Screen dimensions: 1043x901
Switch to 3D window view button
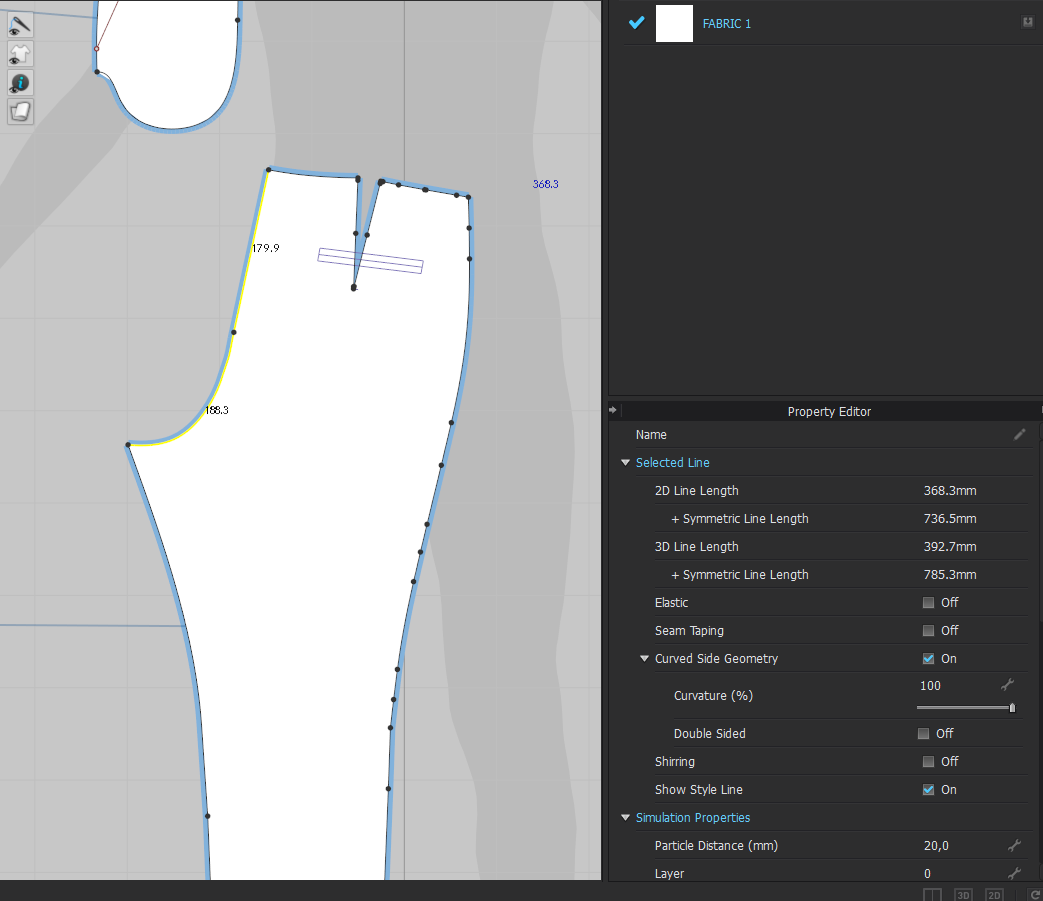click(963, 894)
